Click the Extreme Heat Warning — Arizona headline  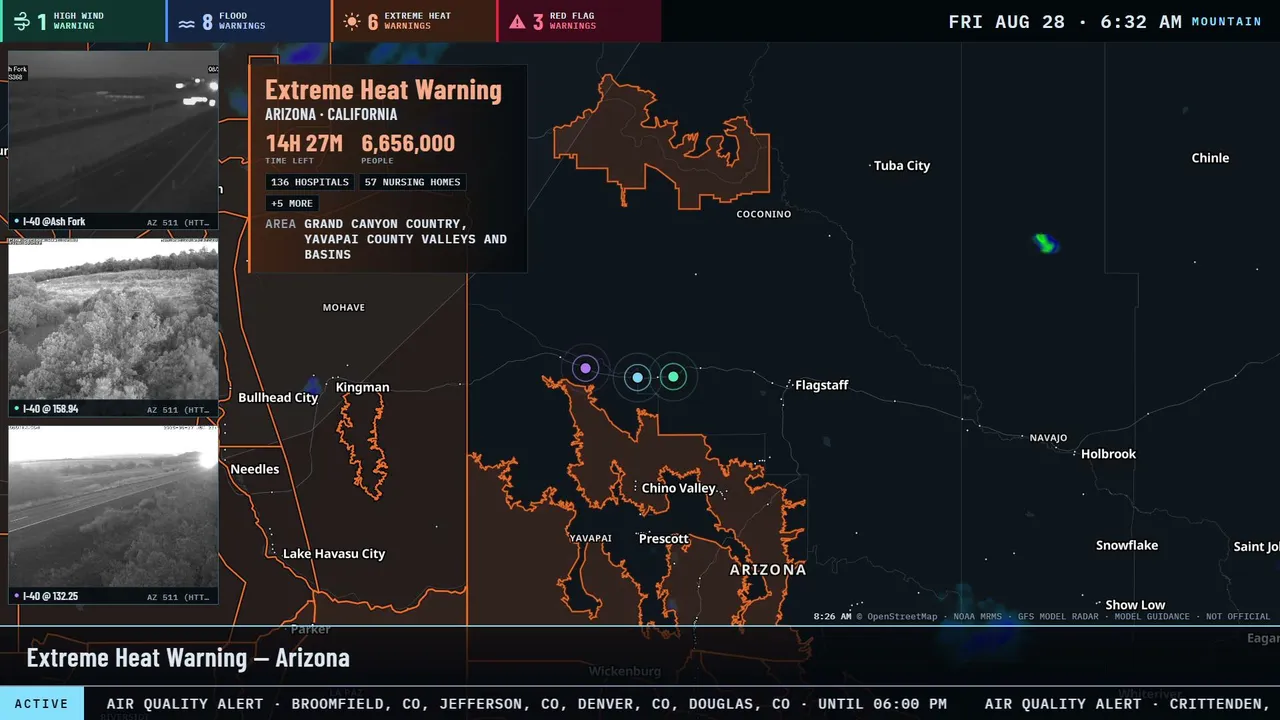[x=188, y=658]
